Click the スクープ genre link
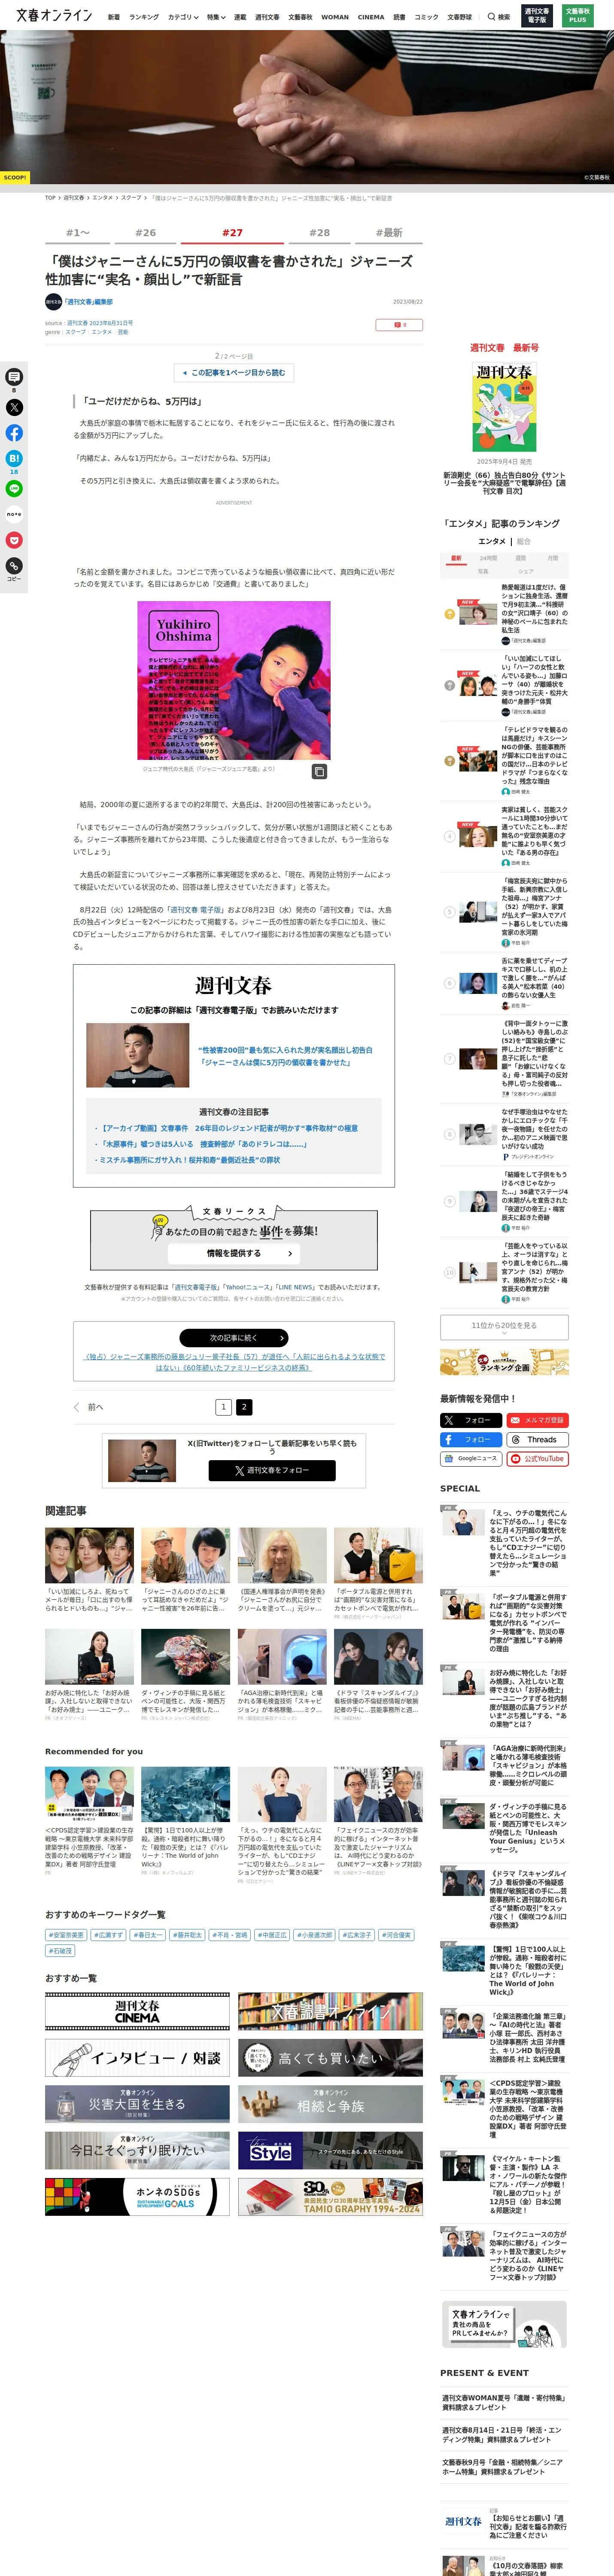Screen dimensions: 614x2576 tap(76, 332)
